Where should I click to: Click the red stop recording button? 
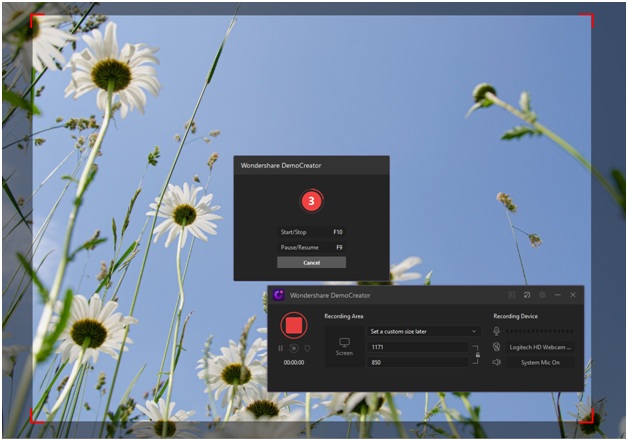[x=294, y=327]
